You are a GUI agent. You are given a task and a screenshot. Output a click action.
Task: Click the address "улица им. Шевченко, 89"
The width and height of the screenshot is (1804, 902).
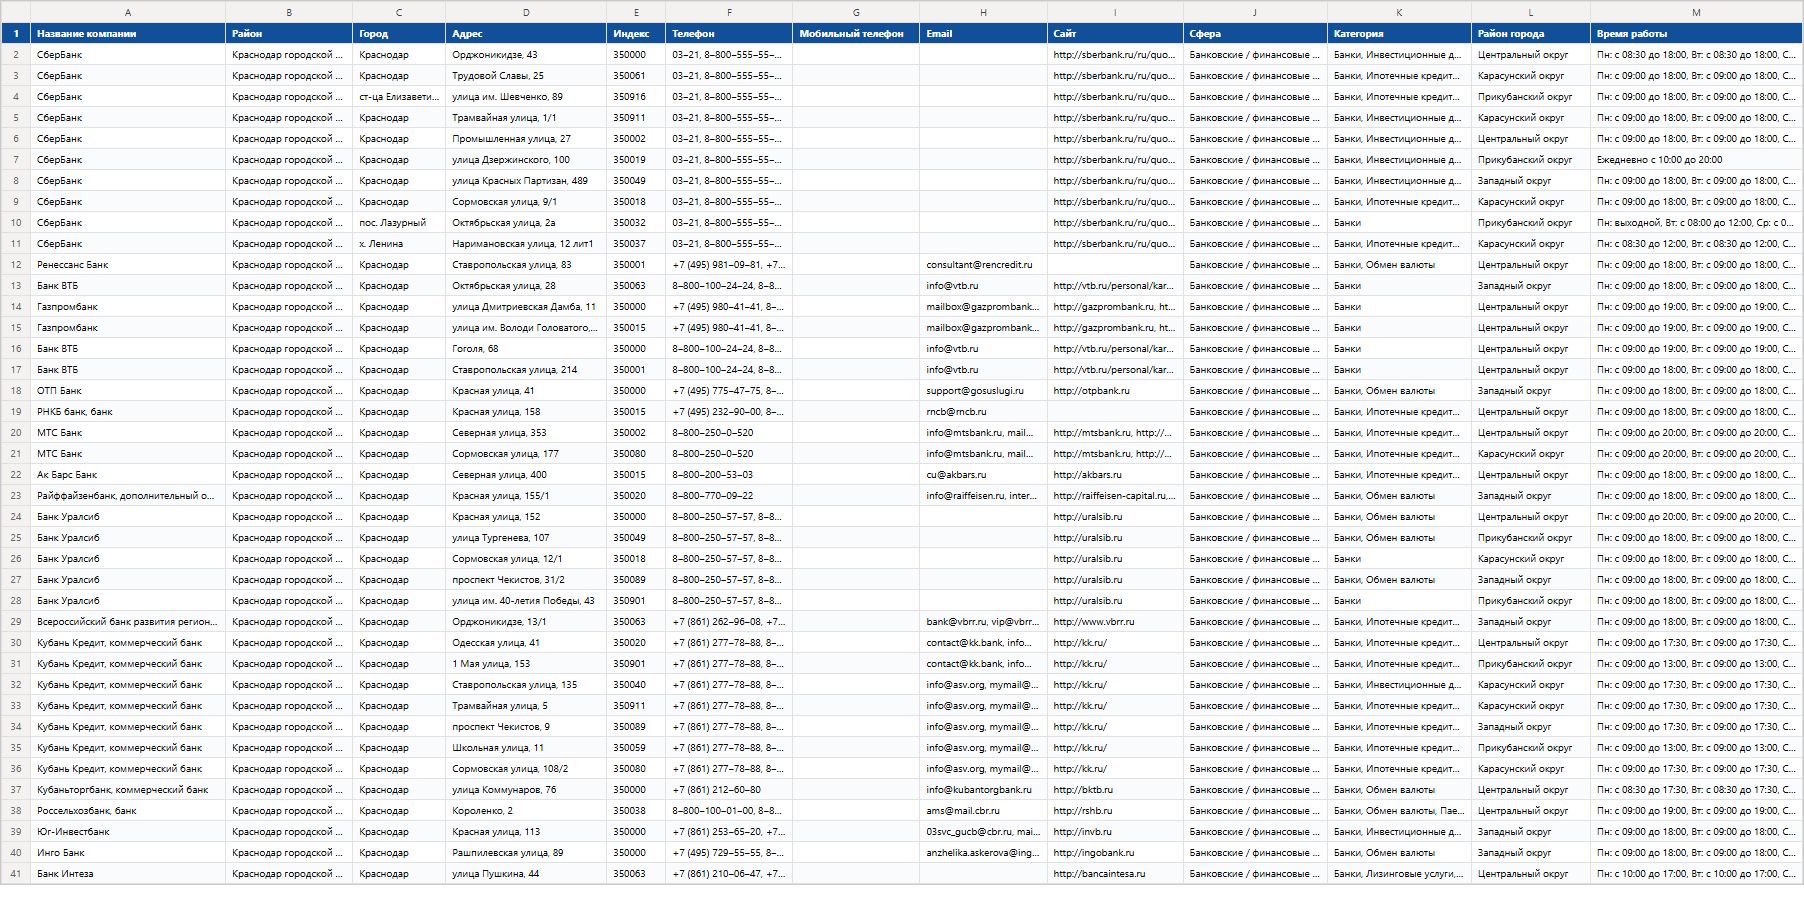tap(526, 97)
